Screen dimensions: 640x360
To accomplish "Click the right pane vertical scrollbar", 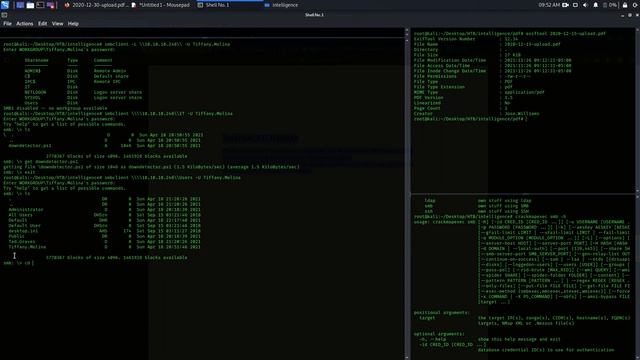I will (638, 110).
